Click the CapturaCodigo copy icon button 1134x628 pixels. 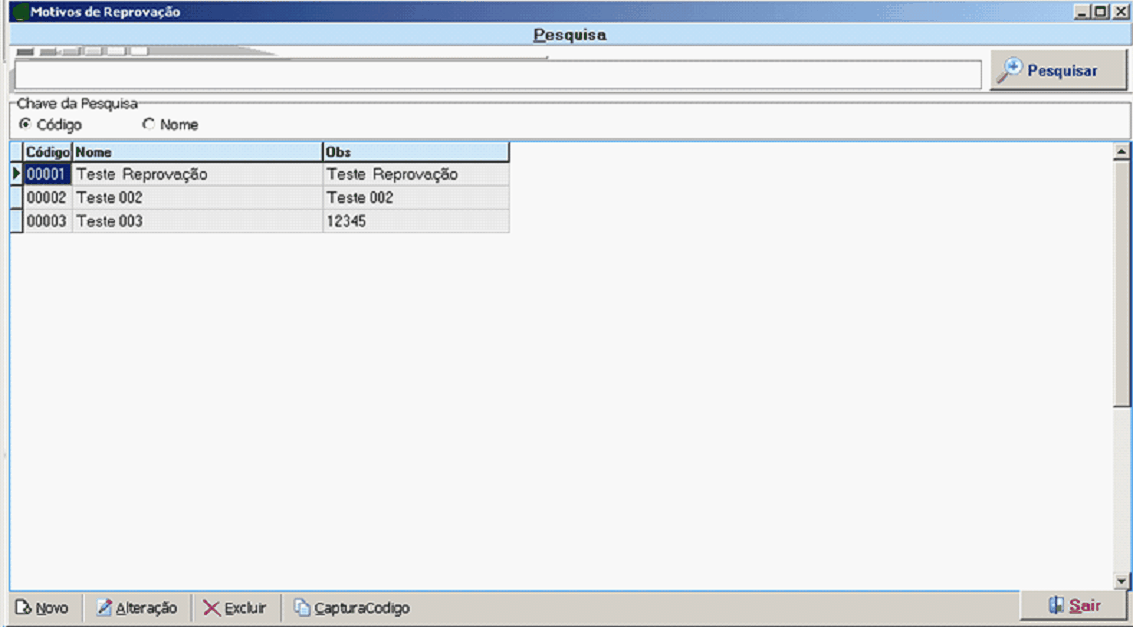pyautogui.click(x=351, y=608)
